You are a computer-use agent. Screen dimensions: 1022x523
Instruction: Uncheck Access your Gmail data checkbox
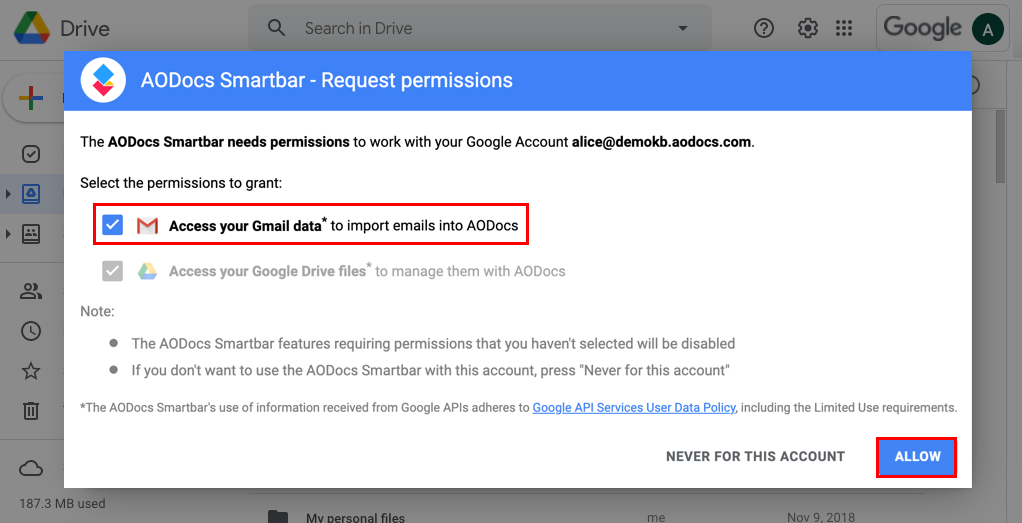112,225
